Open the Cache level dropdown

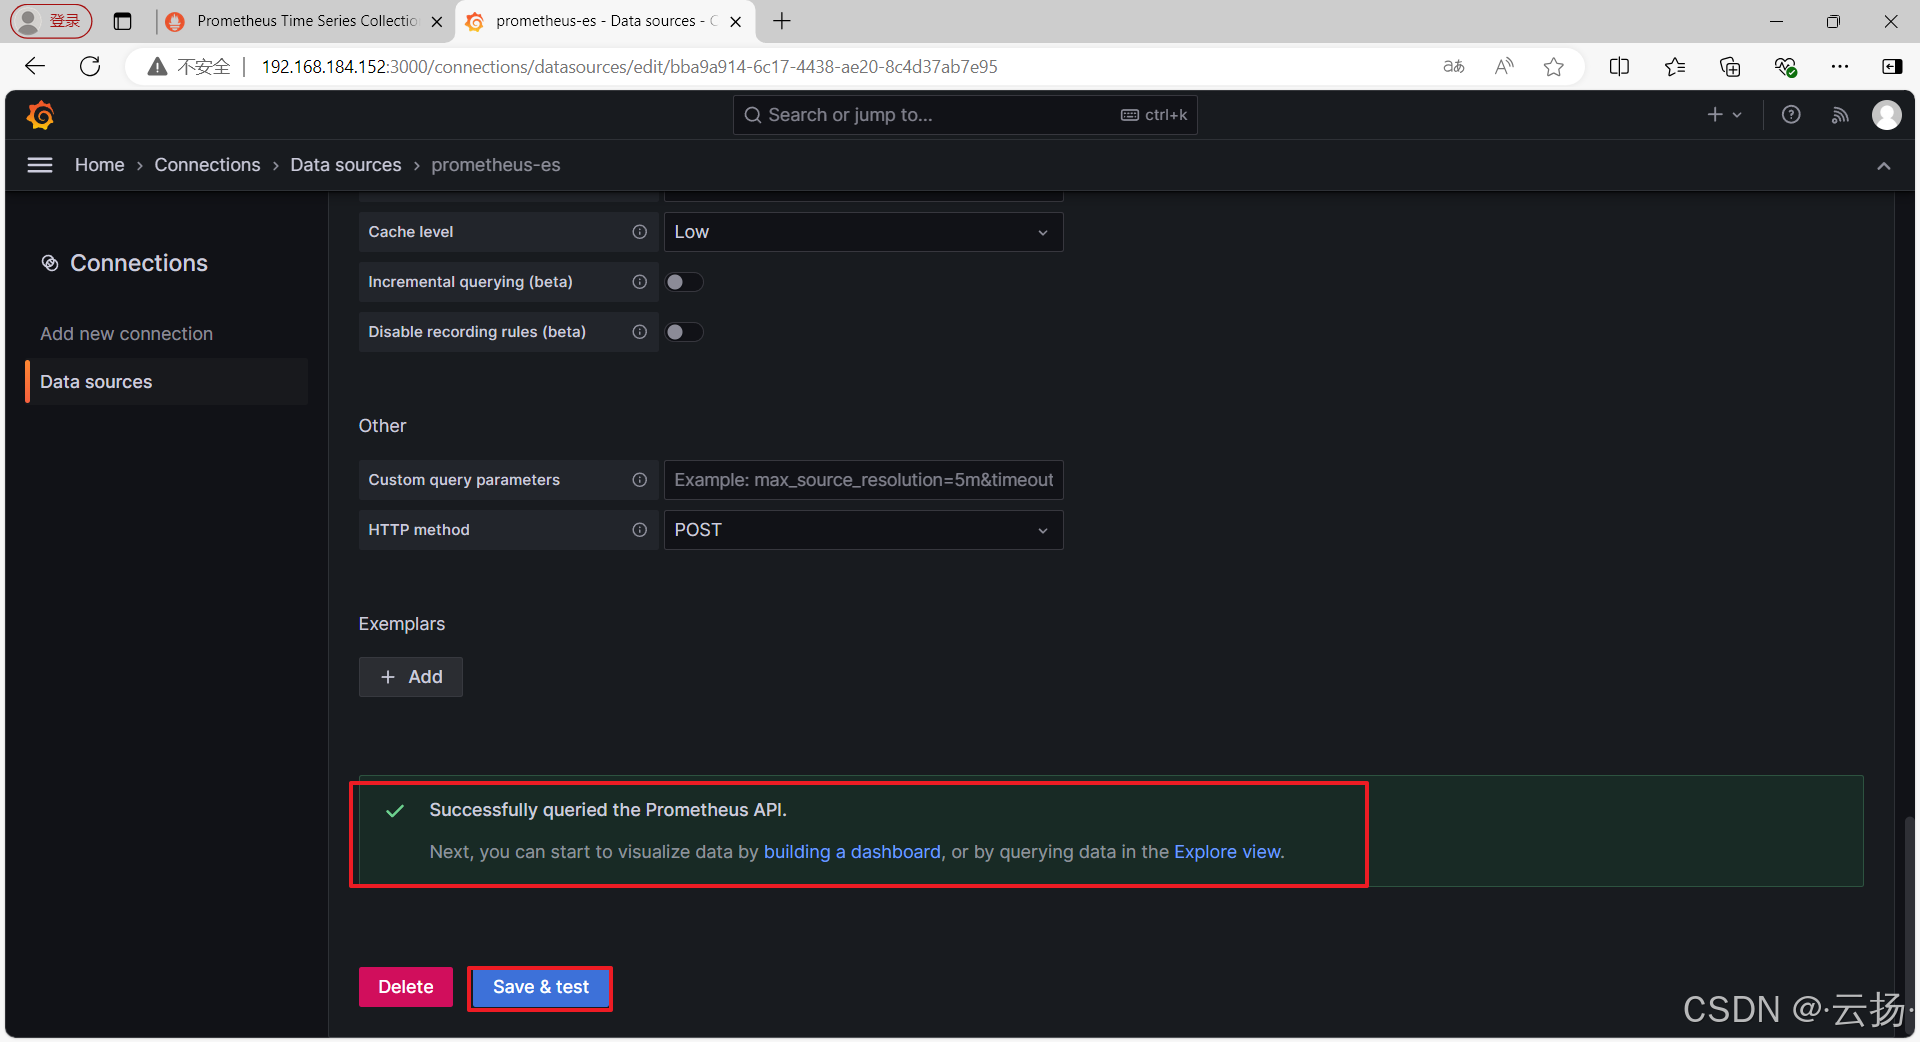pyautogui.click(x=863, y=232)
